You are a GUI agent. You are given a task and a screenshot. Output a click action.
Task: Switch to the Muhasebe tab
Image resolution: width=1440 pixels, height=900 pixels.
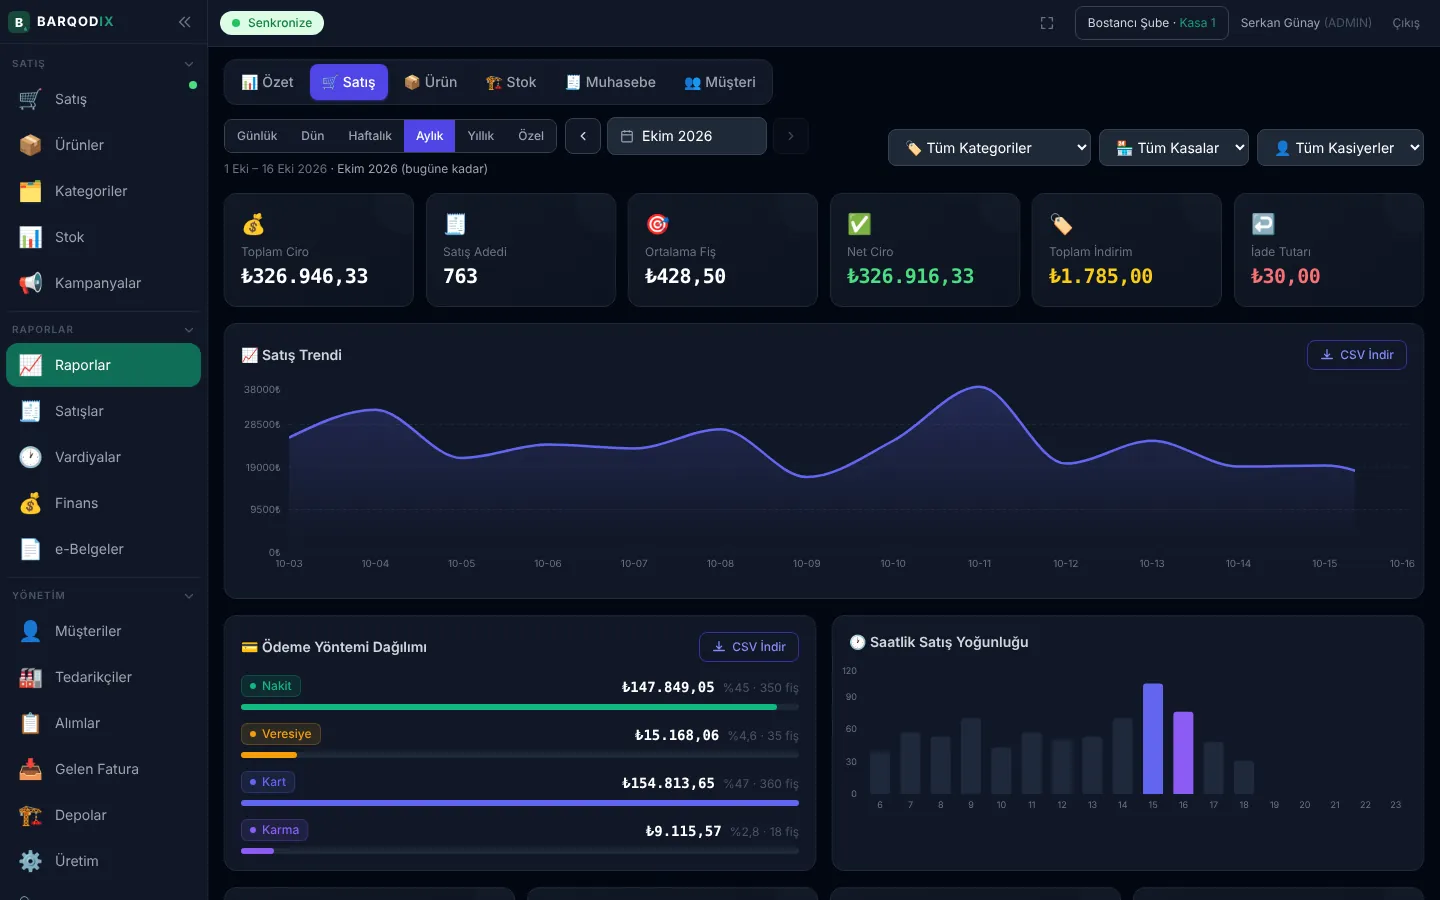[611, 82]
